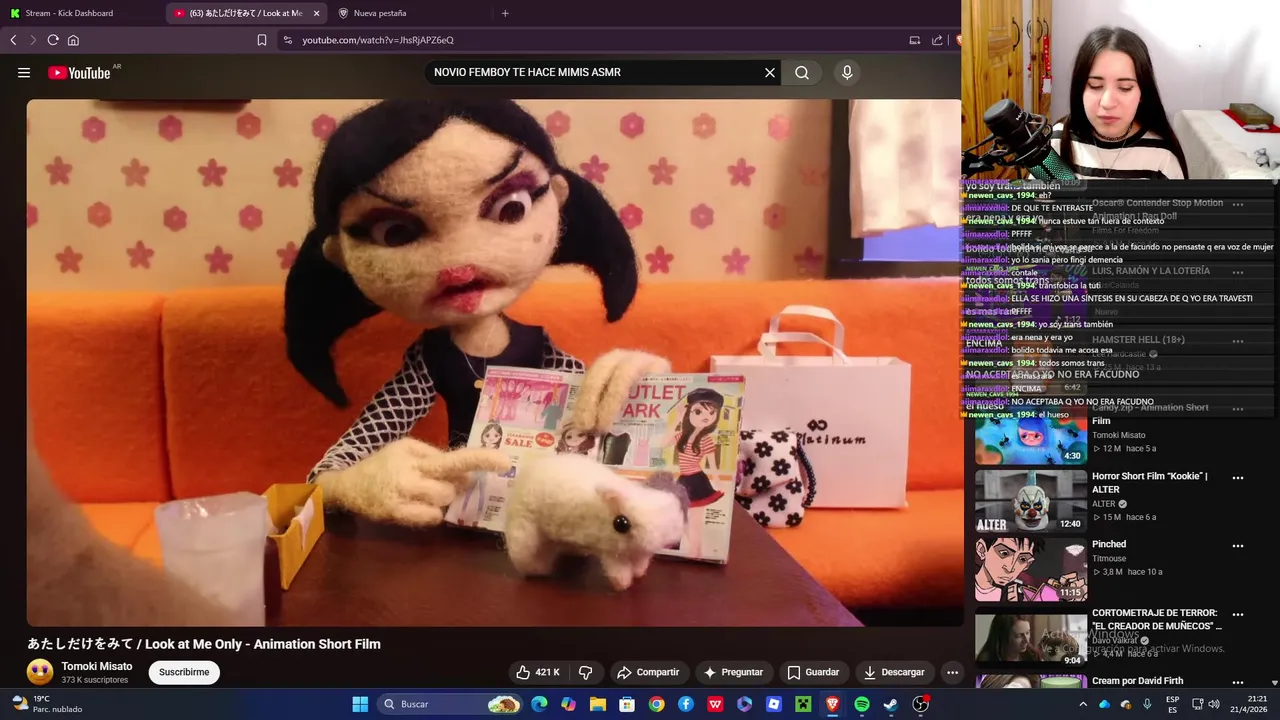Close the YouTube Look at Me tab
Image resolution: width=1280 pixels, height=720 pixels.
(317, 13)
